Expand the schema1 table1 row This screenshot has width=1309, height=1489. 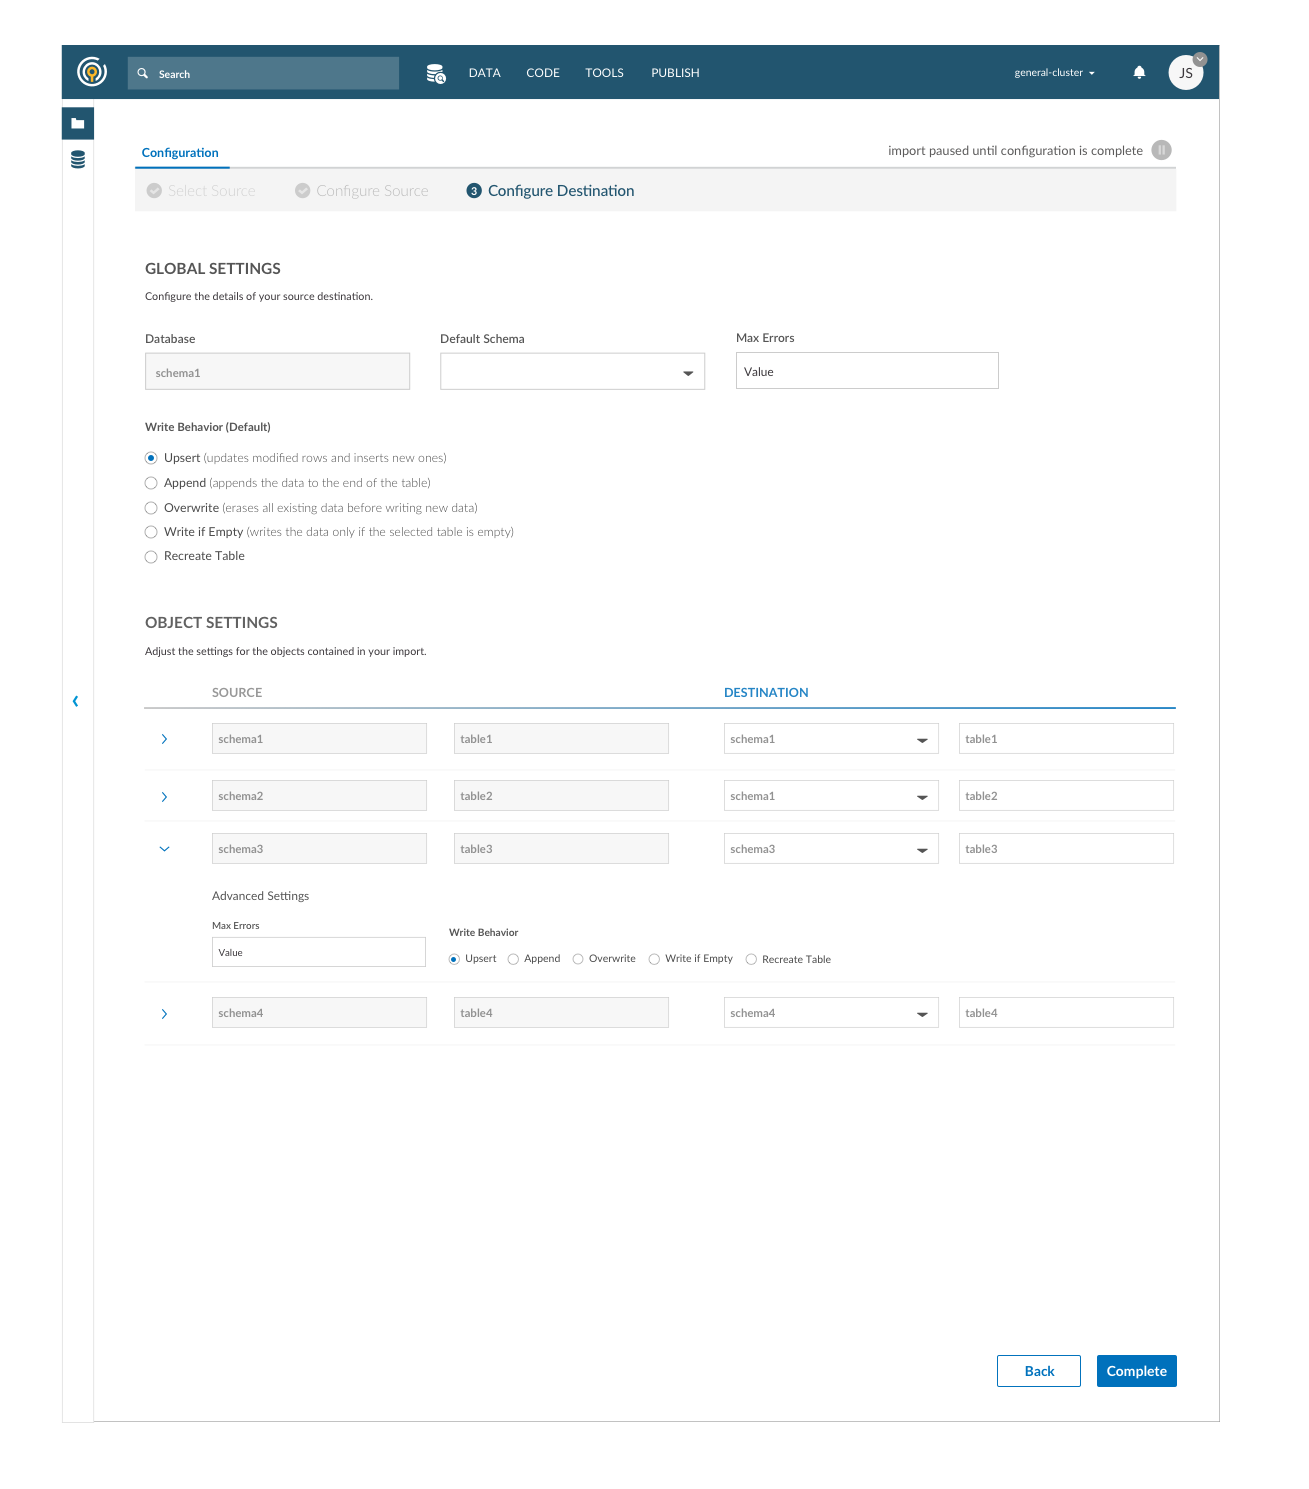[164, 739]
